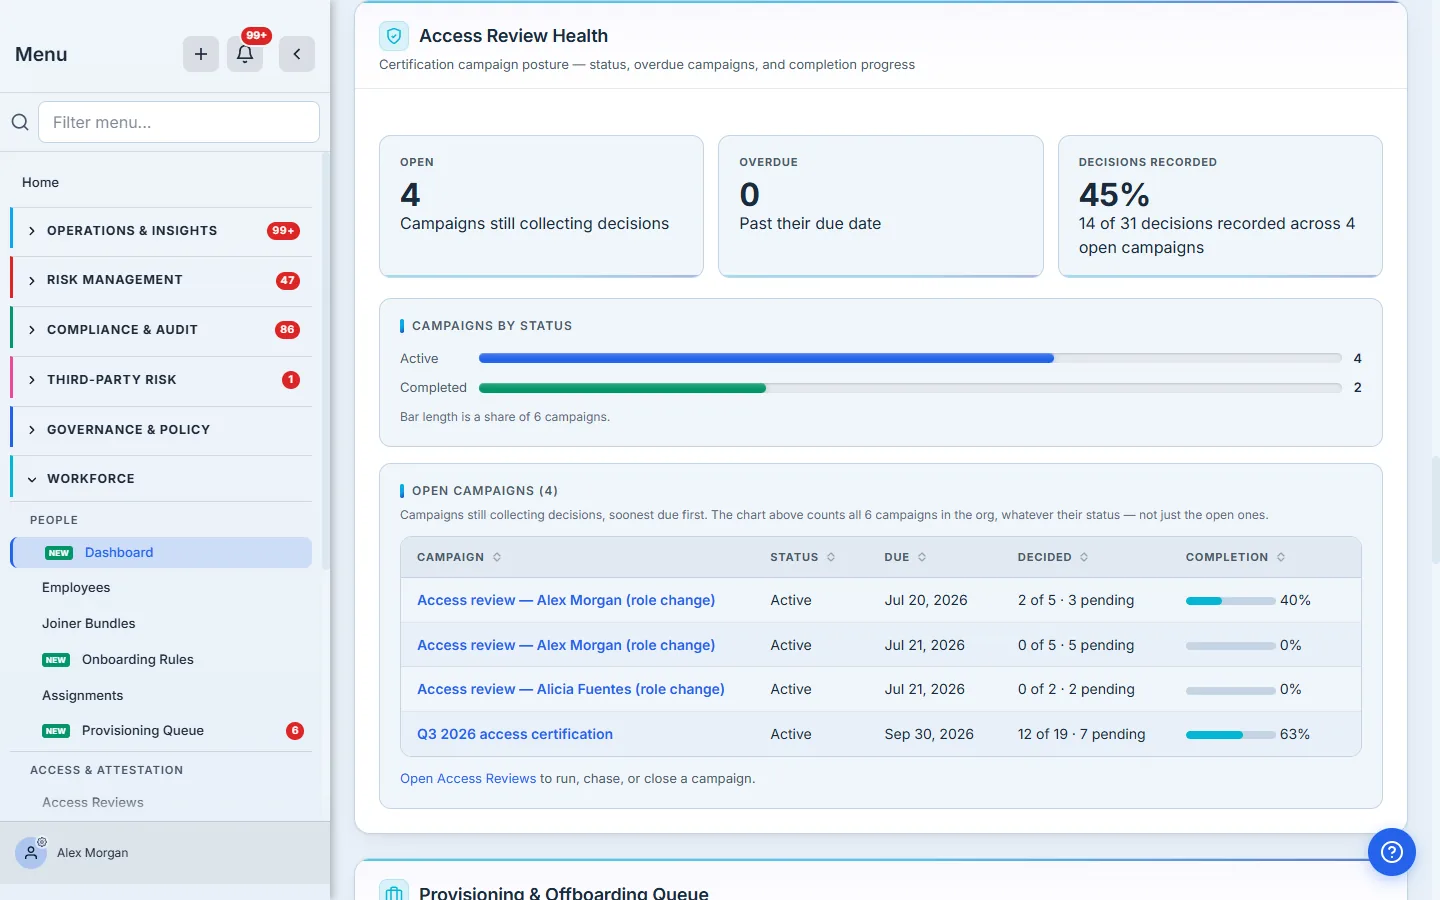Click the Active campaigns blue status bar
This screenshot has height=900, width=1440.
click(x=766, y=358)
